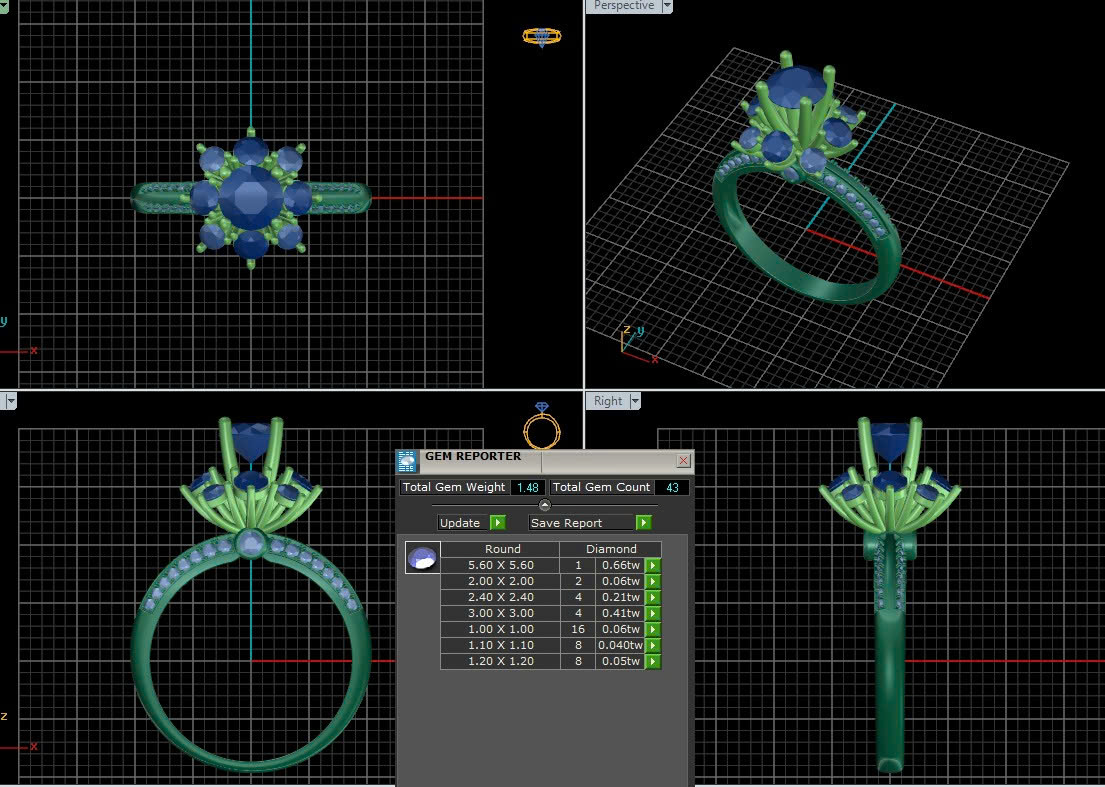Click the Gem Reporter title bar icon
Viewport: 1105px width, 787px height.
tap(407, 460)
